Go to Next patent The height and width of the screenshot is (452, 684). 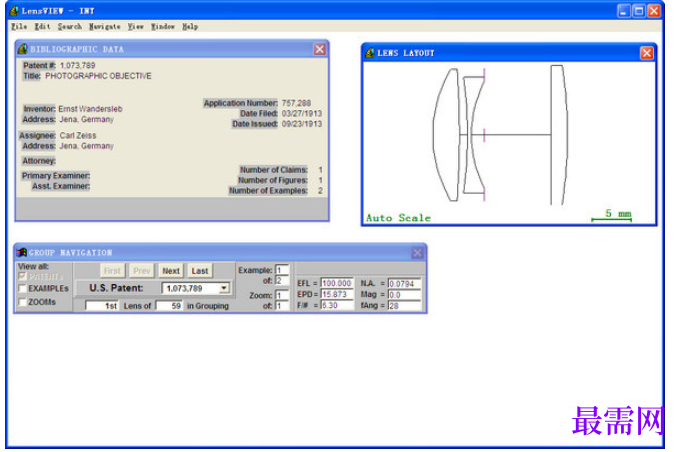171,271
